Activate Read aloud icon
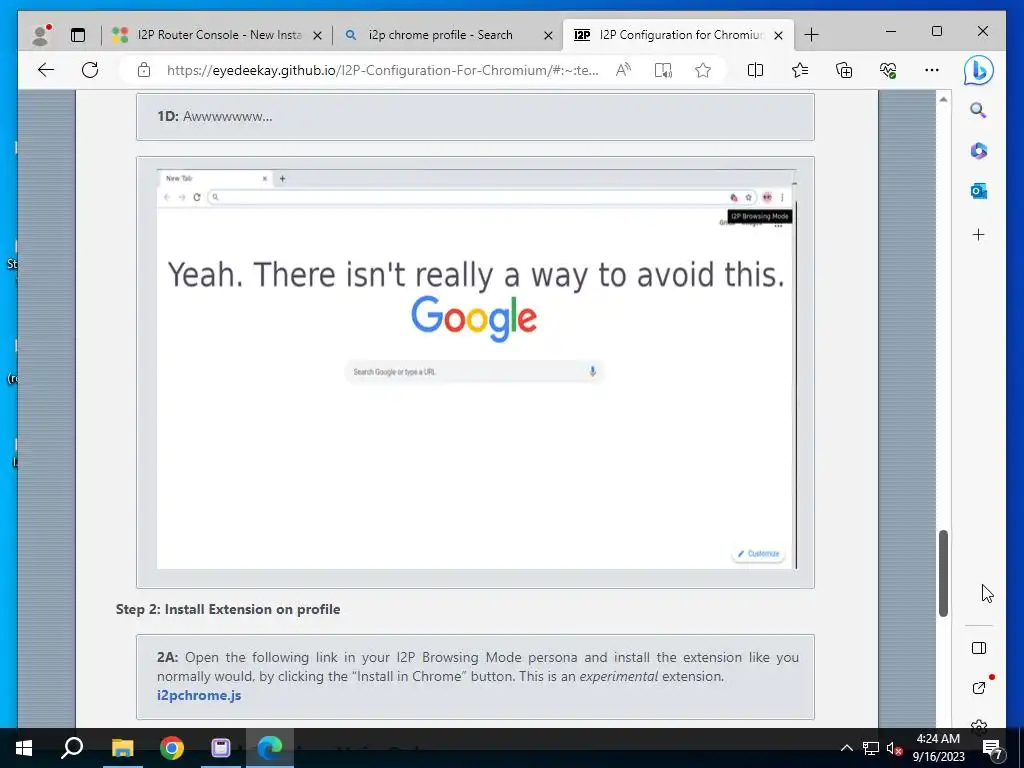1024x768 pixels. point(624,70)
